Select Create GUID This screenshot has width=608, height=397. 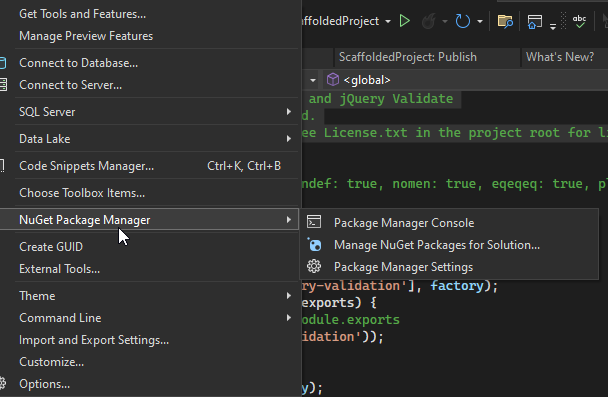(149, 247)
